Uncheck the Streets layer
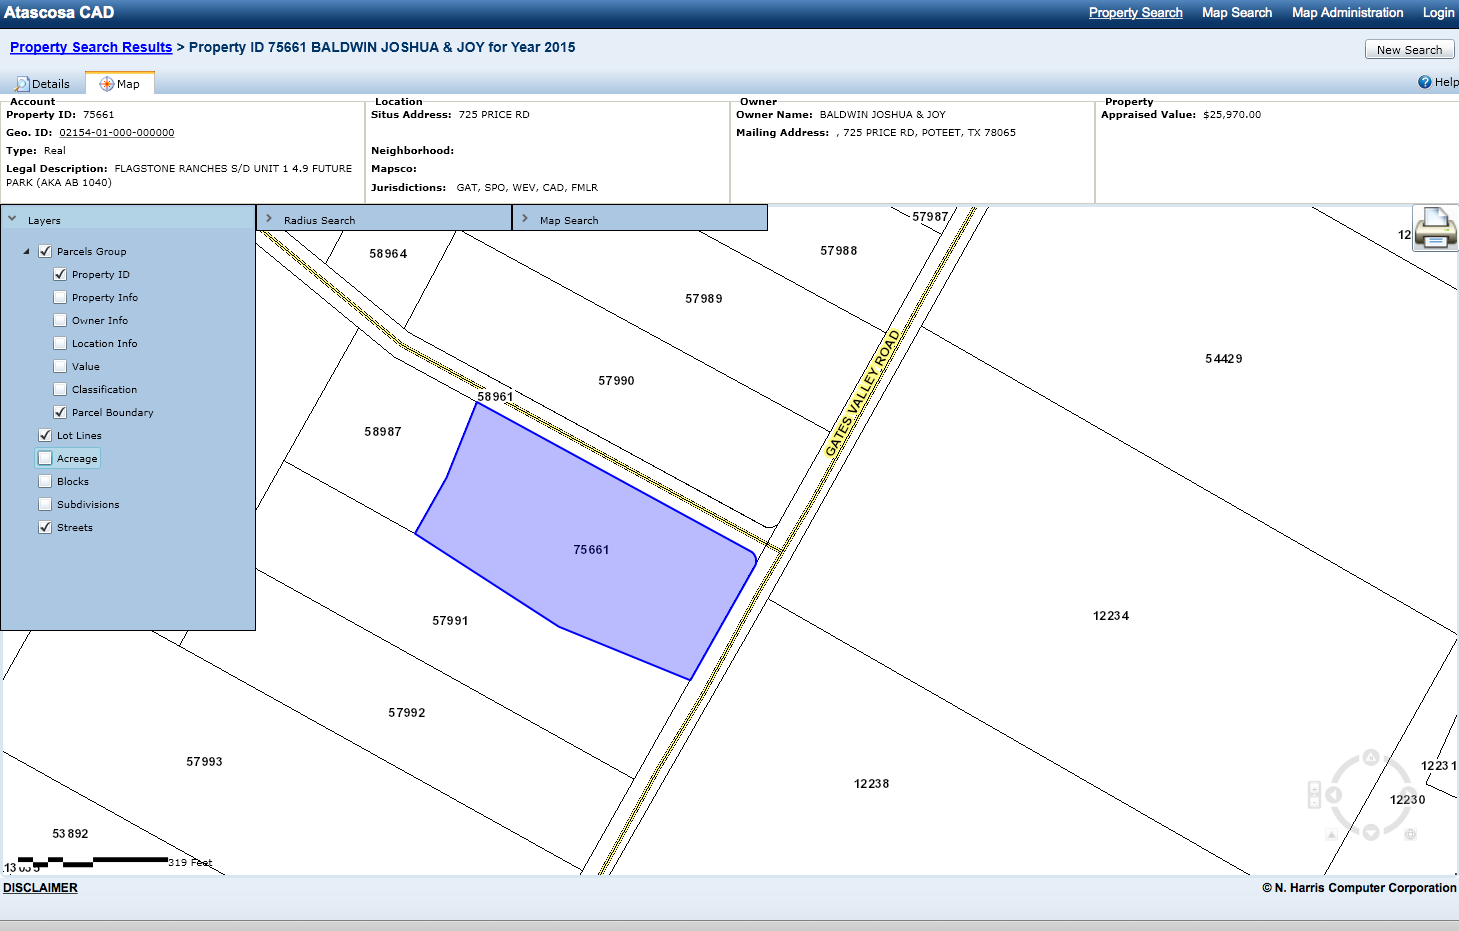This screenshot has width=1459, height=931. tap(45, 527)
